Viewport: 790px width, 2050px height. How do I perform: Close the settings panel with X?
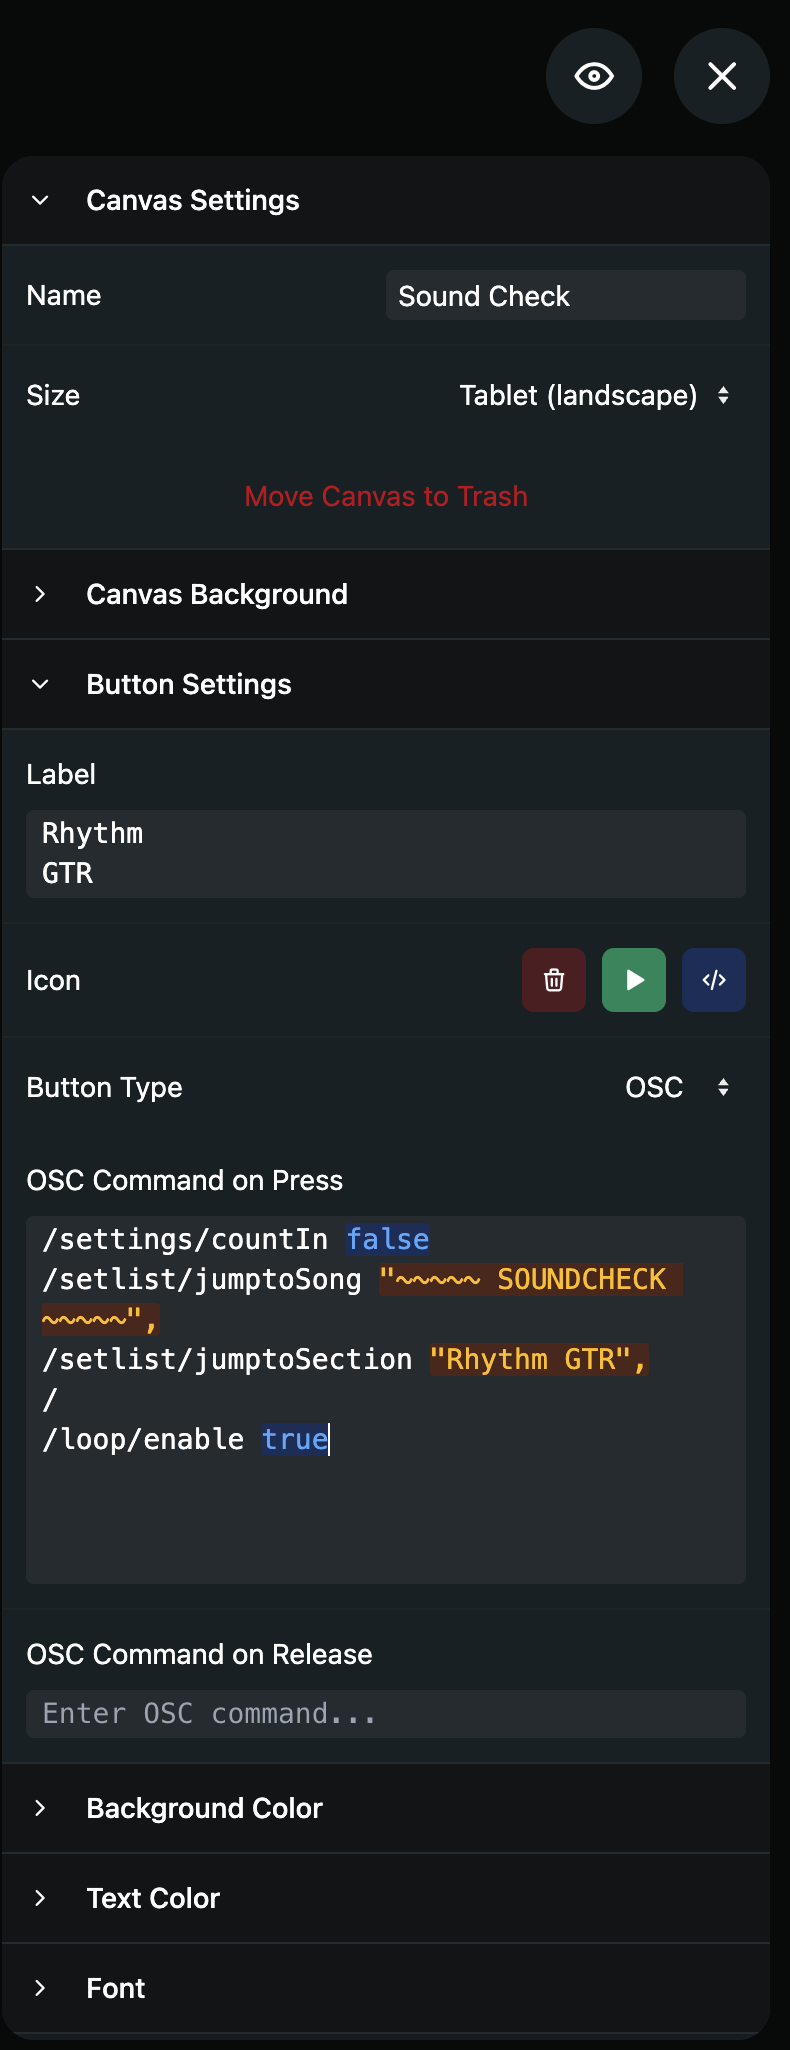click(x=721, y=76)
